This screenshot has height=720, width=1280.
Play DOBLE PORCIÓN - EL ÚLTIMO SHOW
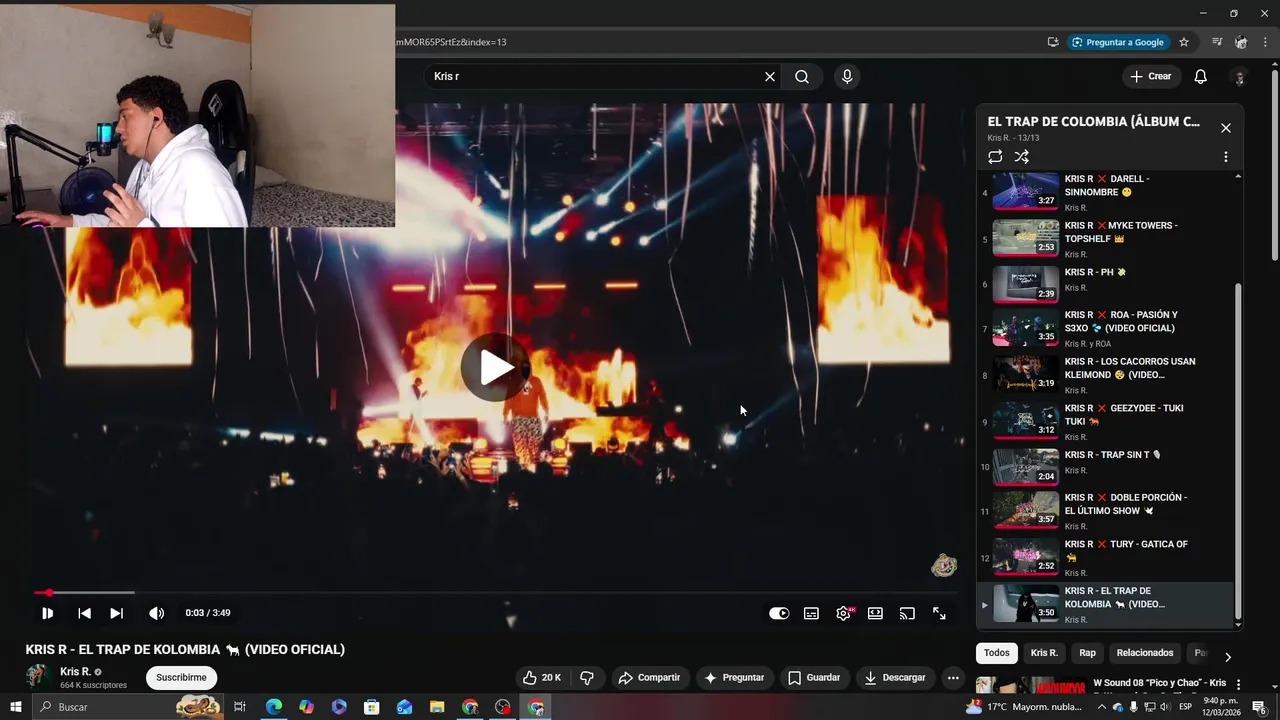1105,510
